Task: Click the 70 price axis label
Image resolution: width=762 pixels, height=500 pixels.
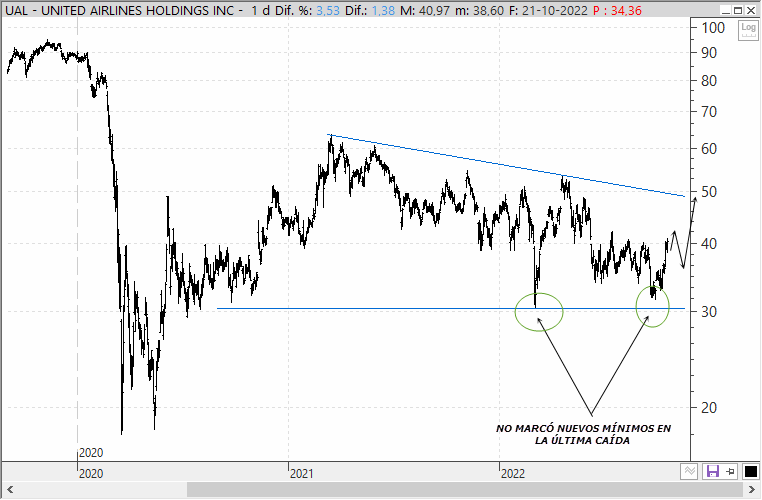Action: 709,112
